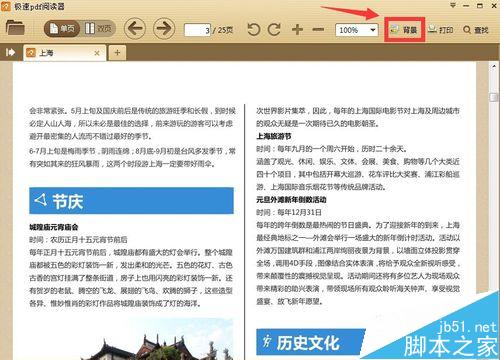Print document with 打印 button
500x360 pixels.
coord(441,30)
